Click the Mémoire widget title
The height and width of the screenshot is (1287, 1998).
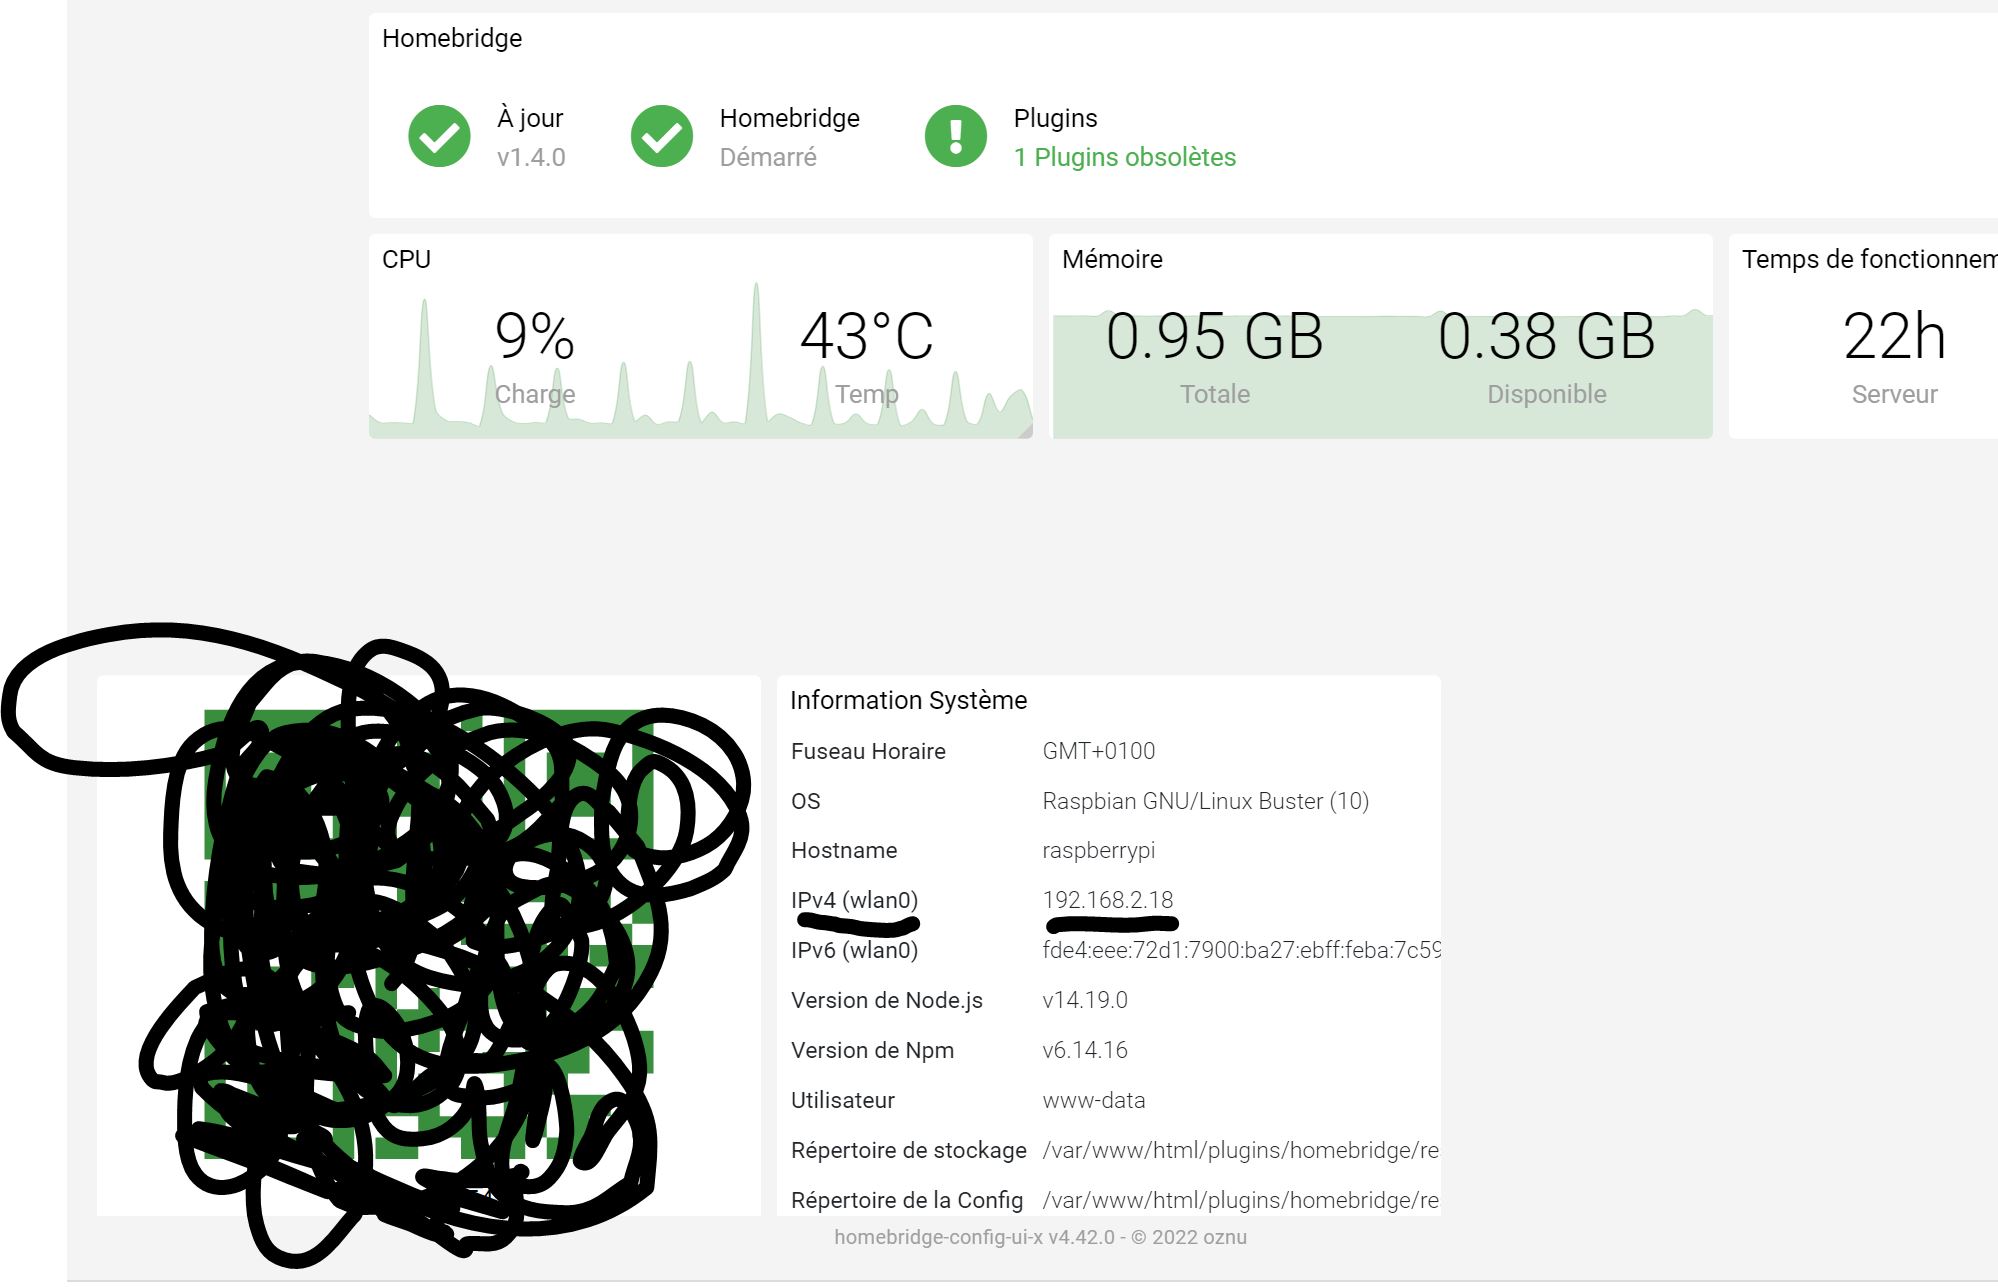click(1112, 259)
